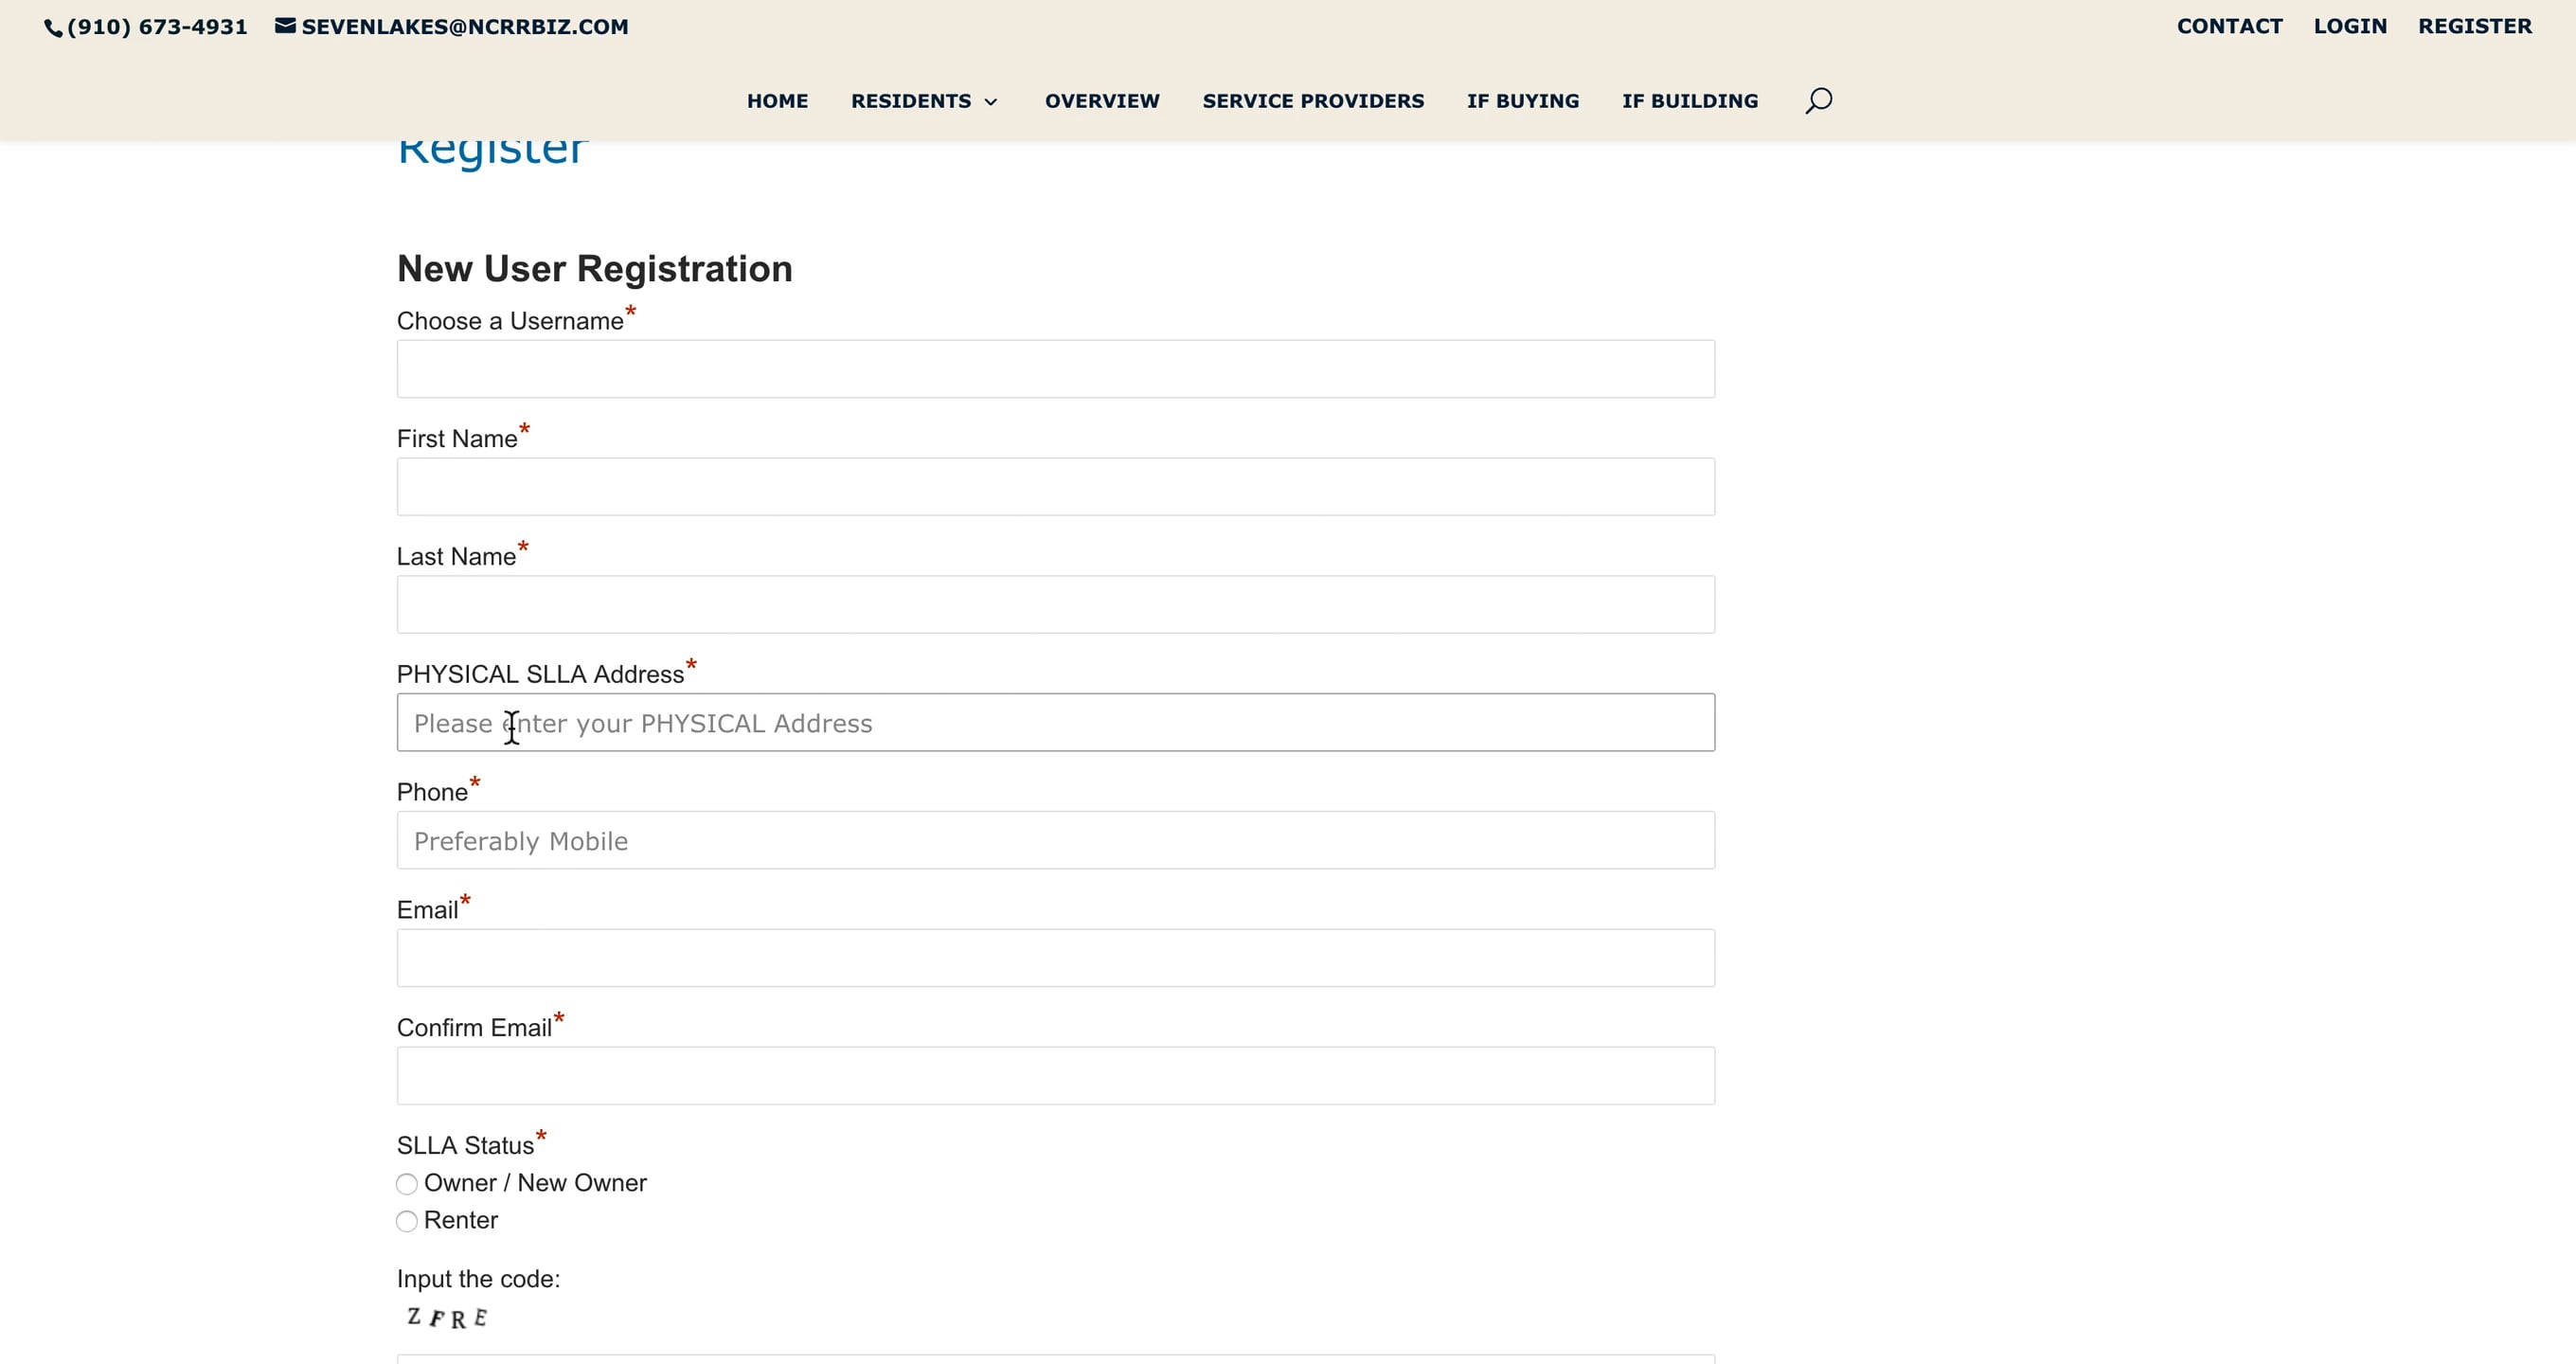Click the PHYSICAL SLLA Address field

coord(1055,722)
